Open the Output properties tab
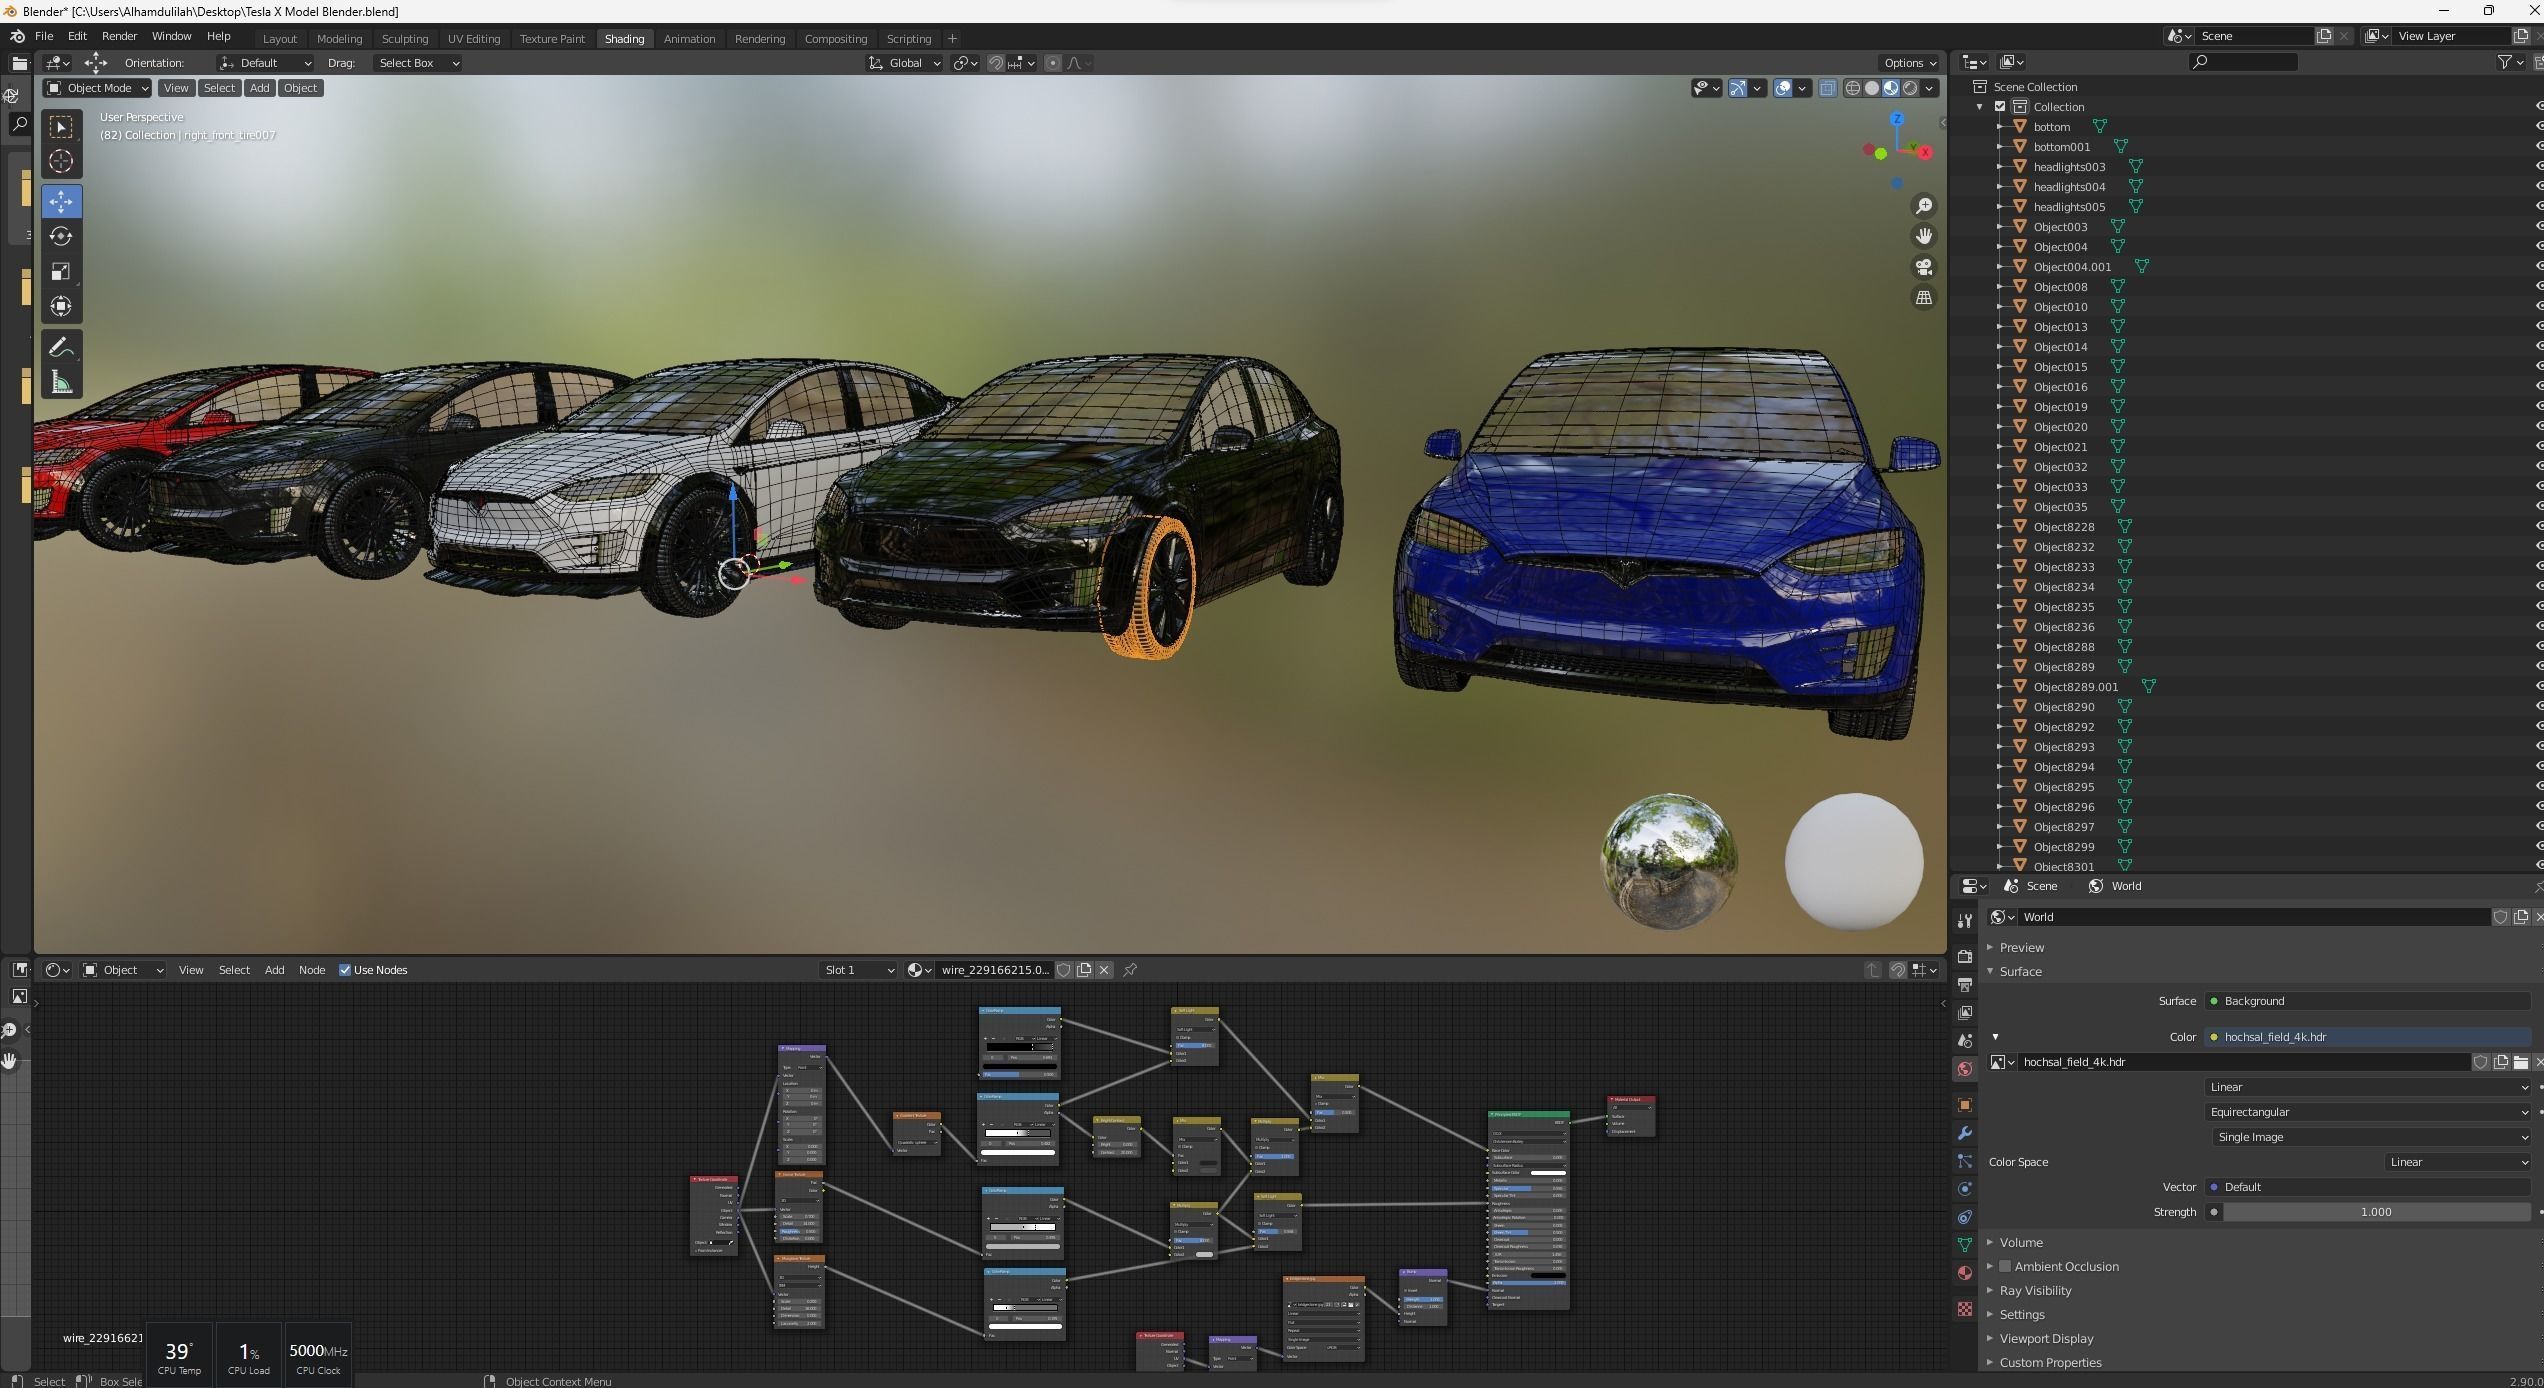 click(1964, 985)
